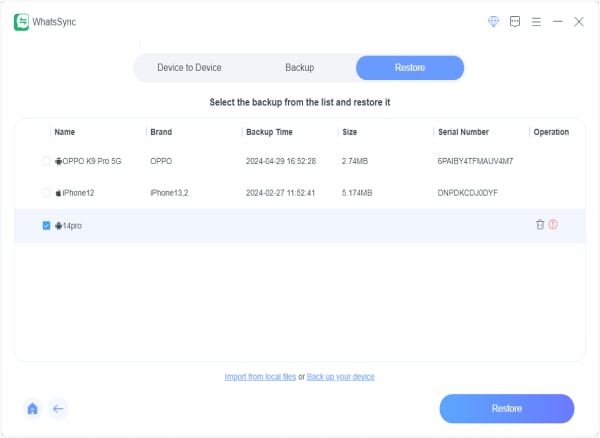Click the Operation column header

pos(551,132)
